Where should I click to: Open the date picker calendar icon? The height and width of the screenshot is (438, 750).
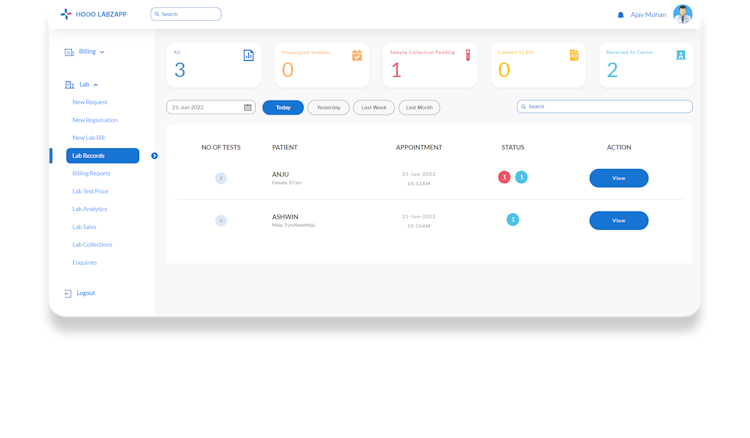pyautogui.click(x=248, y=108)
